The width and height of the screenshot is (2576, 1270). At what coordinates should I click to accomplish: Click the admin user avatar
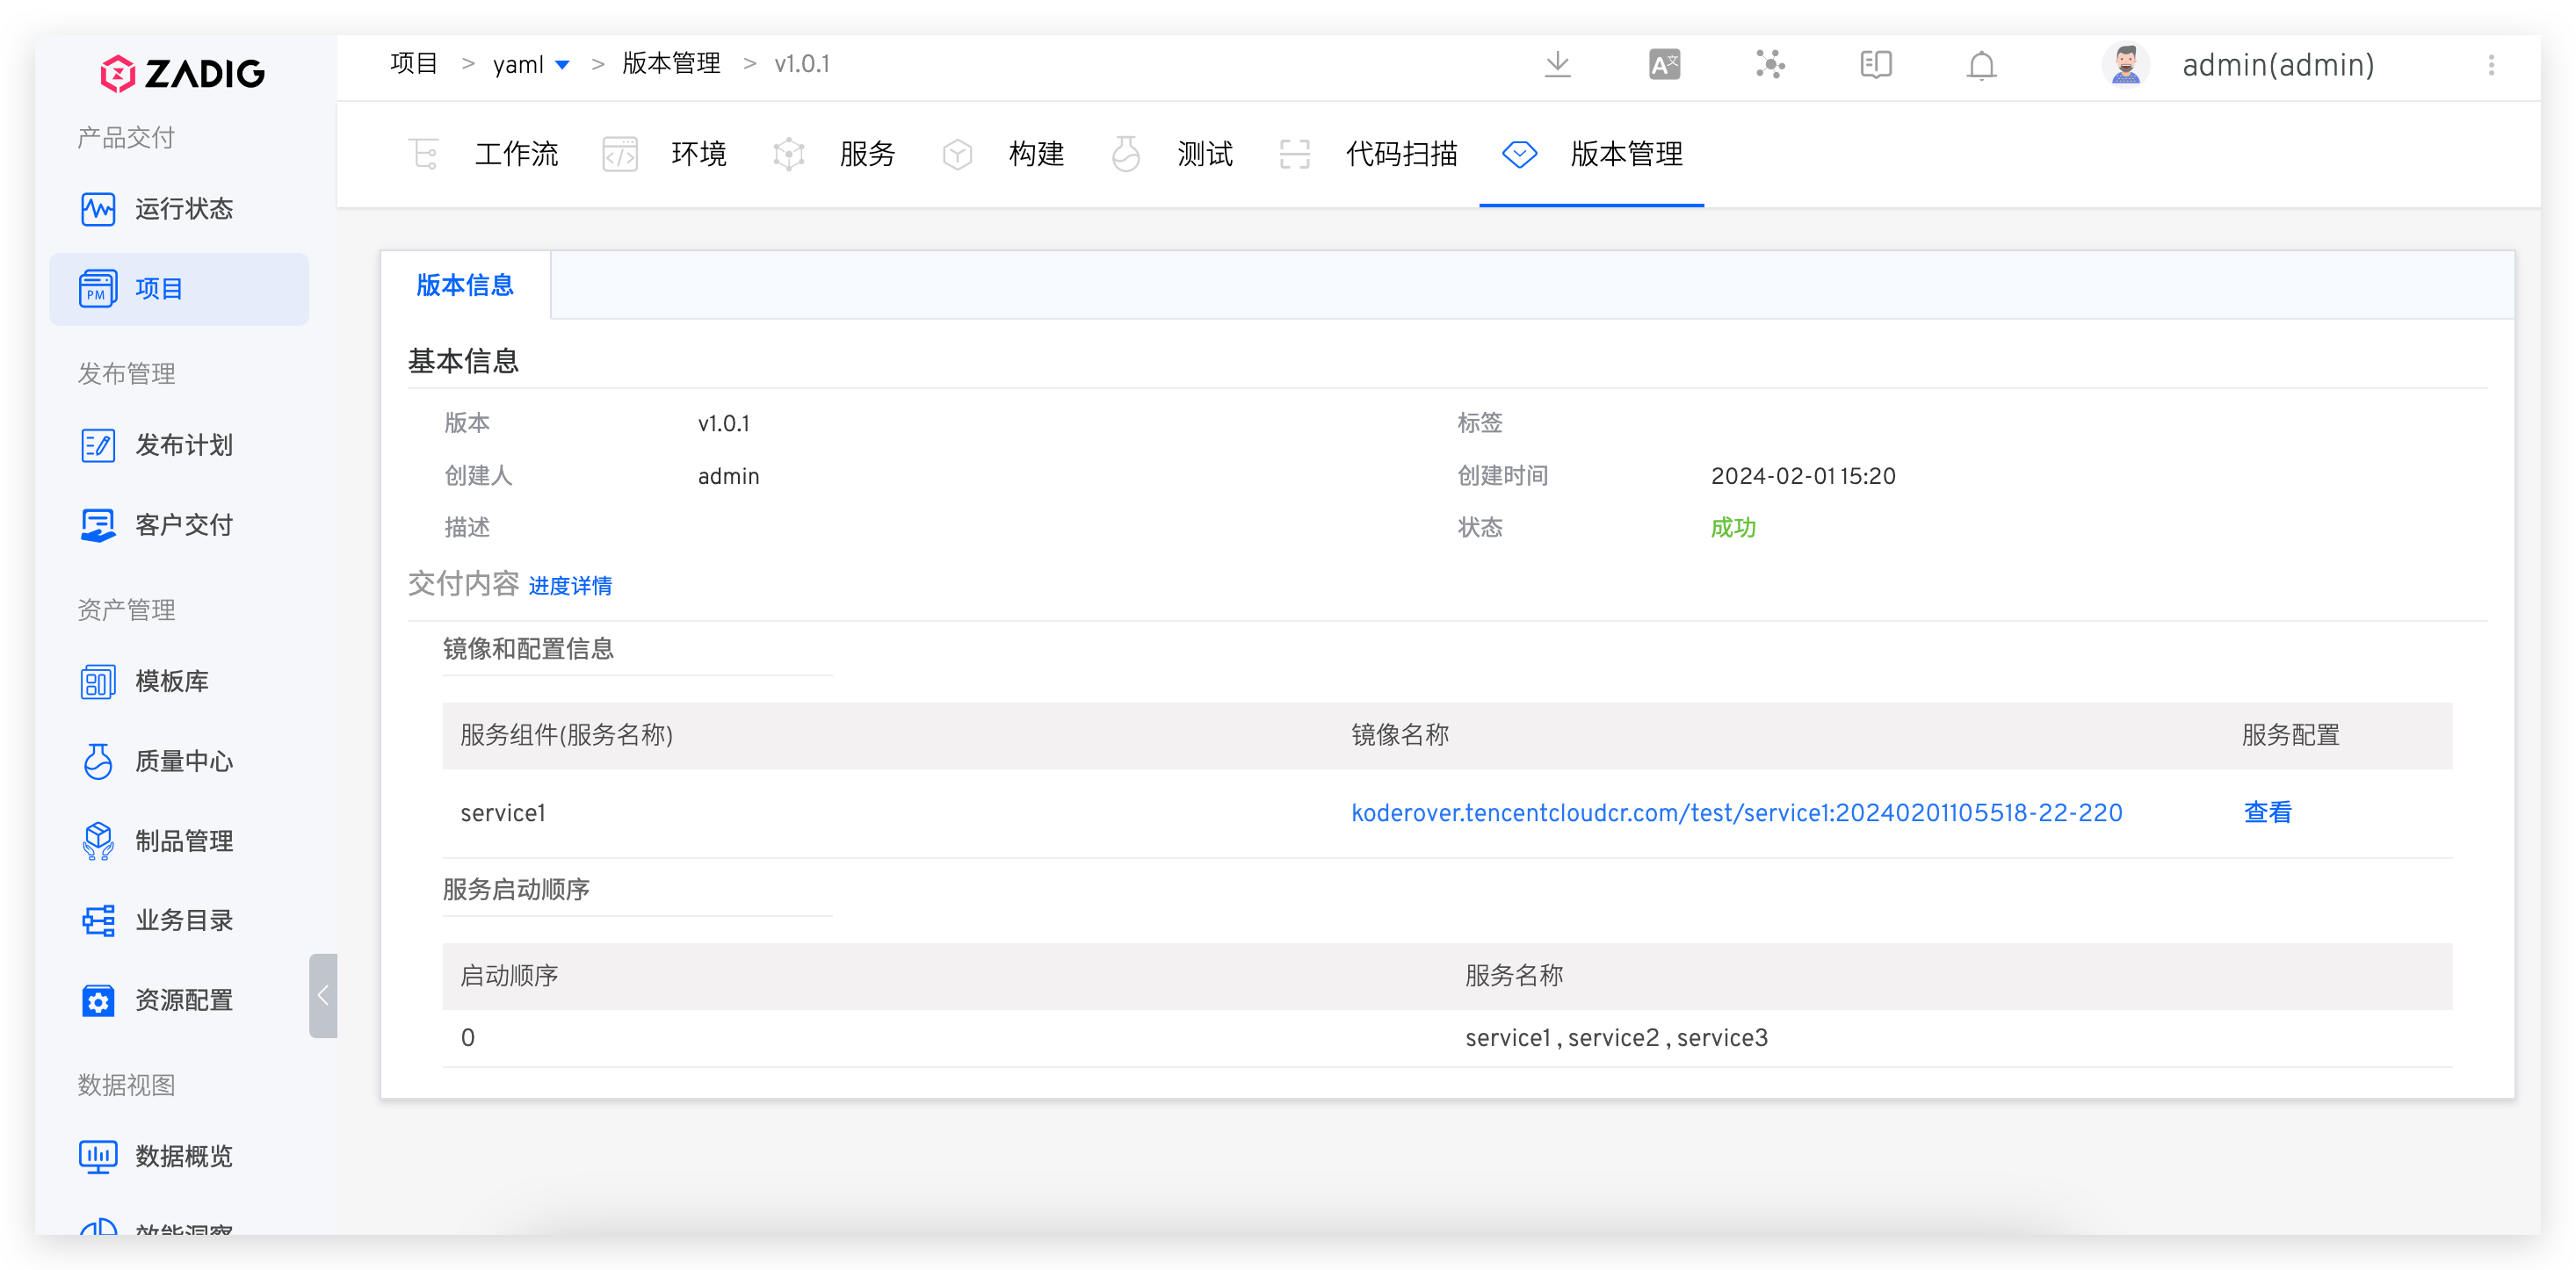point(2126,64)
